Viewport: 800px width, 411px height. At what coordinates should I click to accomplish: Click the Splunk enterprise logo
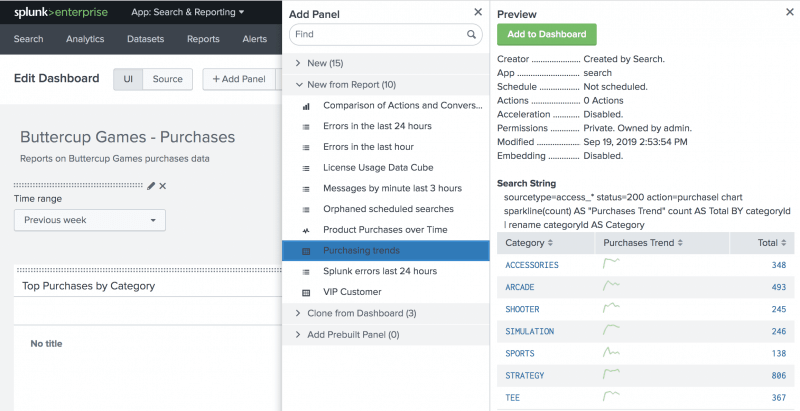point(61,12)
